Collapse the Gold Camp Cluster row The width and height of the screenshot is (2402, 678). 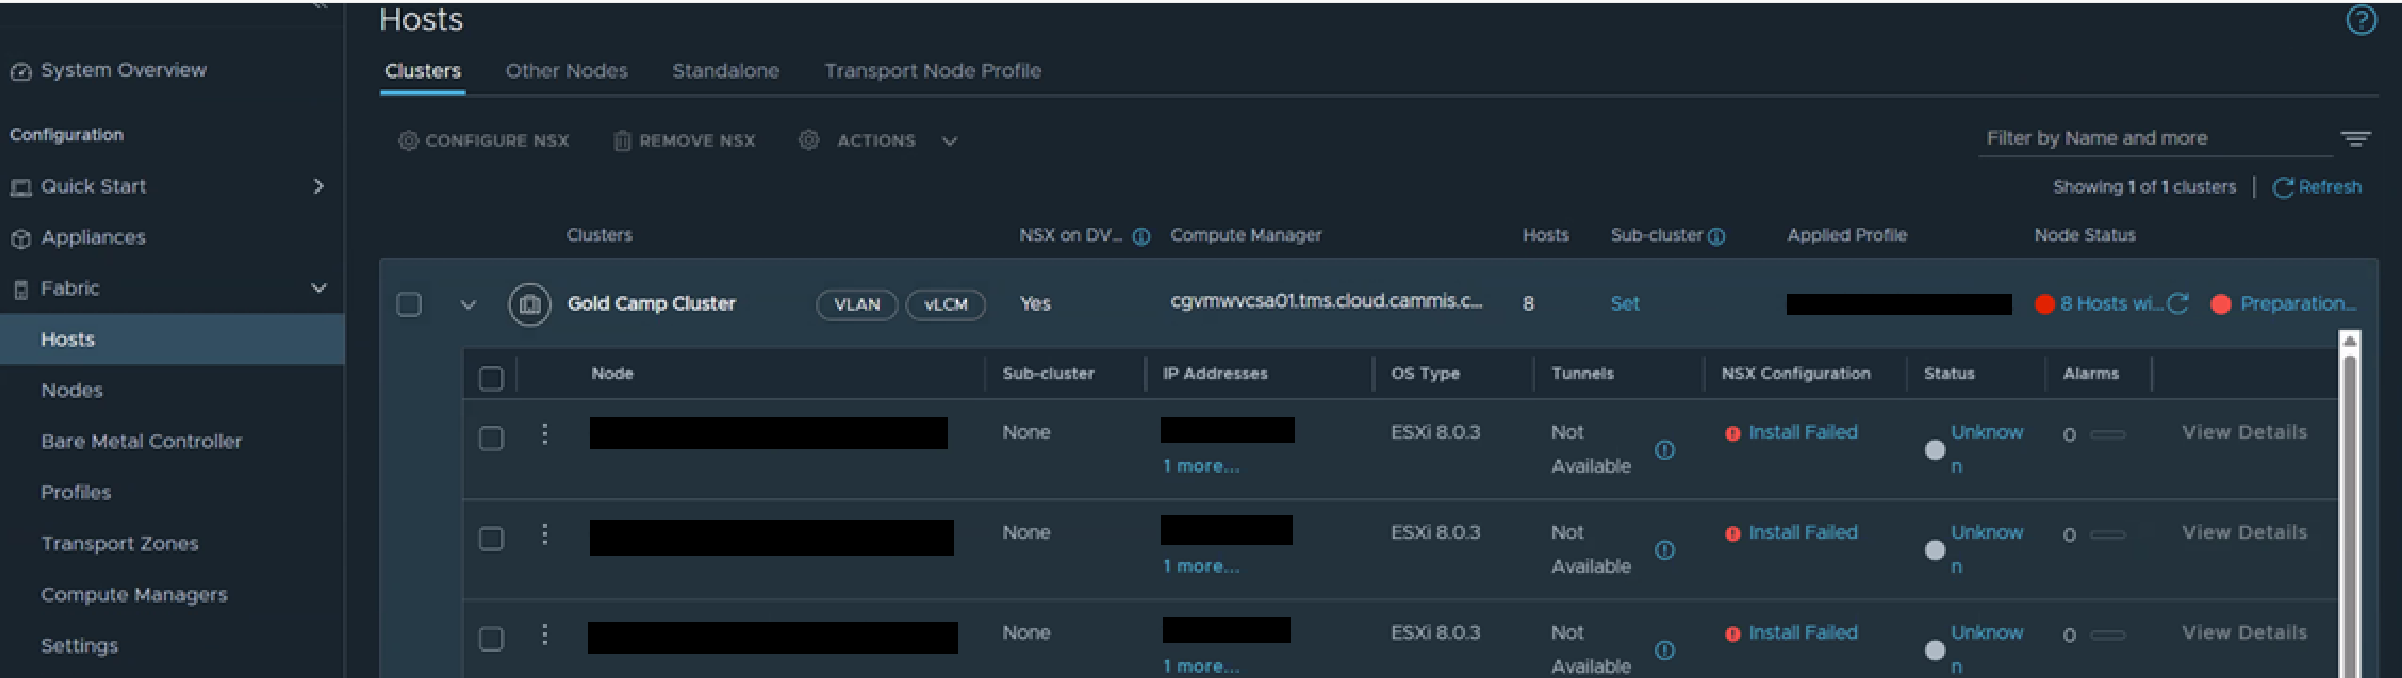[x=468, y=305]
